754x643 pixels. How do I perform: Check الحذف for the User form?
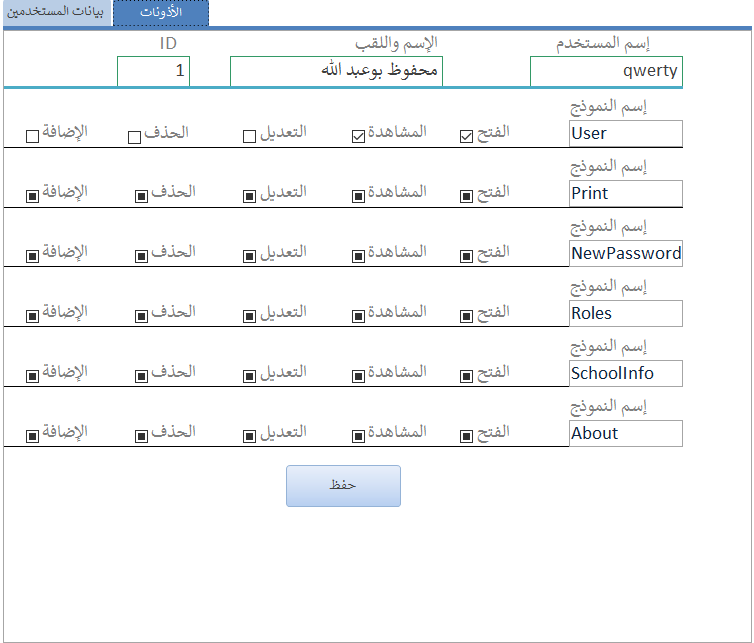pyautogui.click(x=135, y=138)
